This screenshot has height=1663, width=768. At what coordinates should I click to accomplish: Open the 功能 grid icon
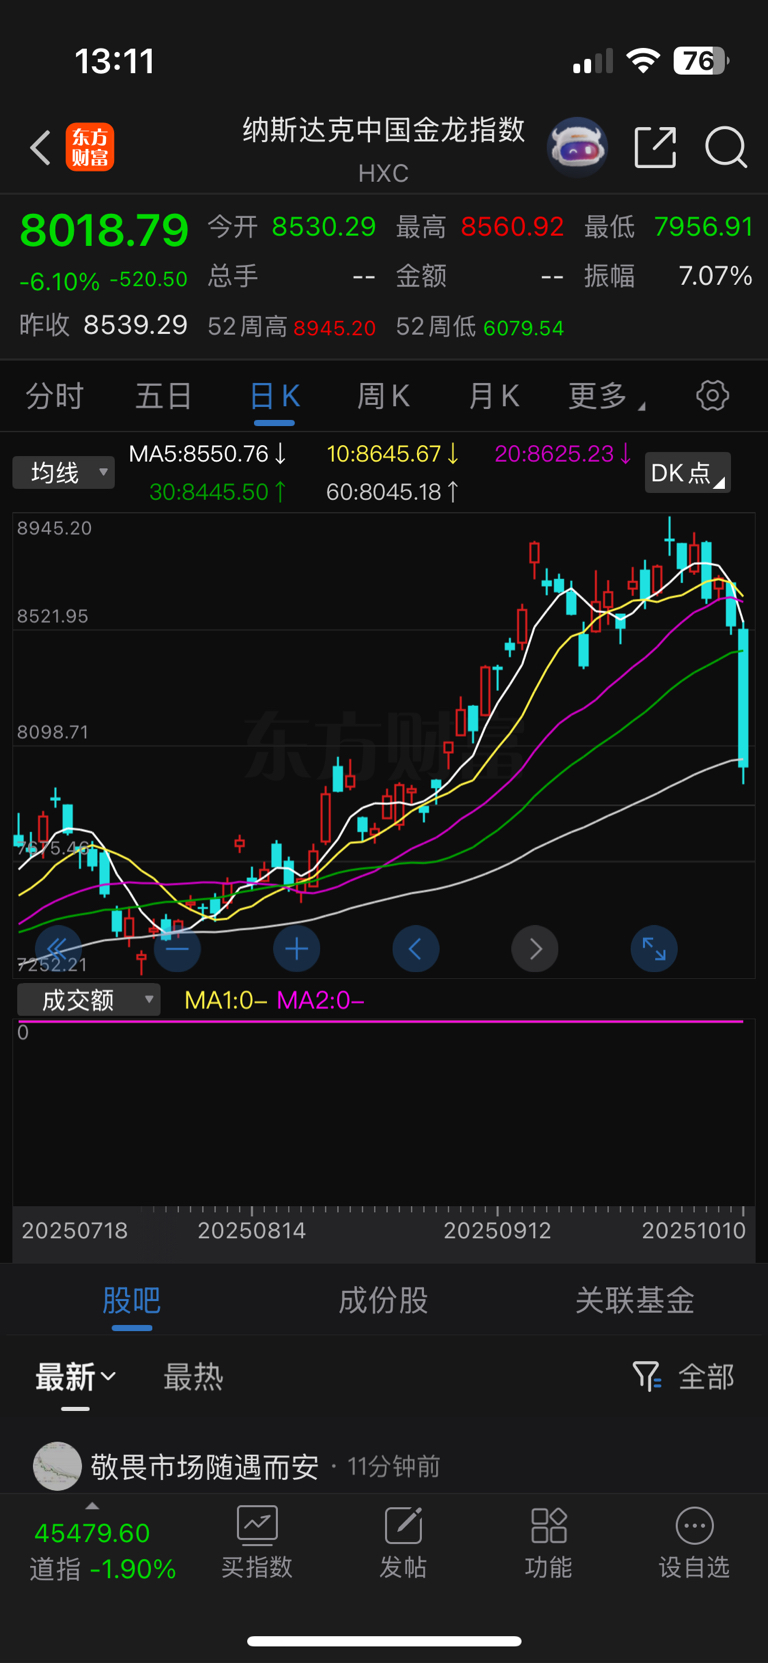coord(549,1526)
